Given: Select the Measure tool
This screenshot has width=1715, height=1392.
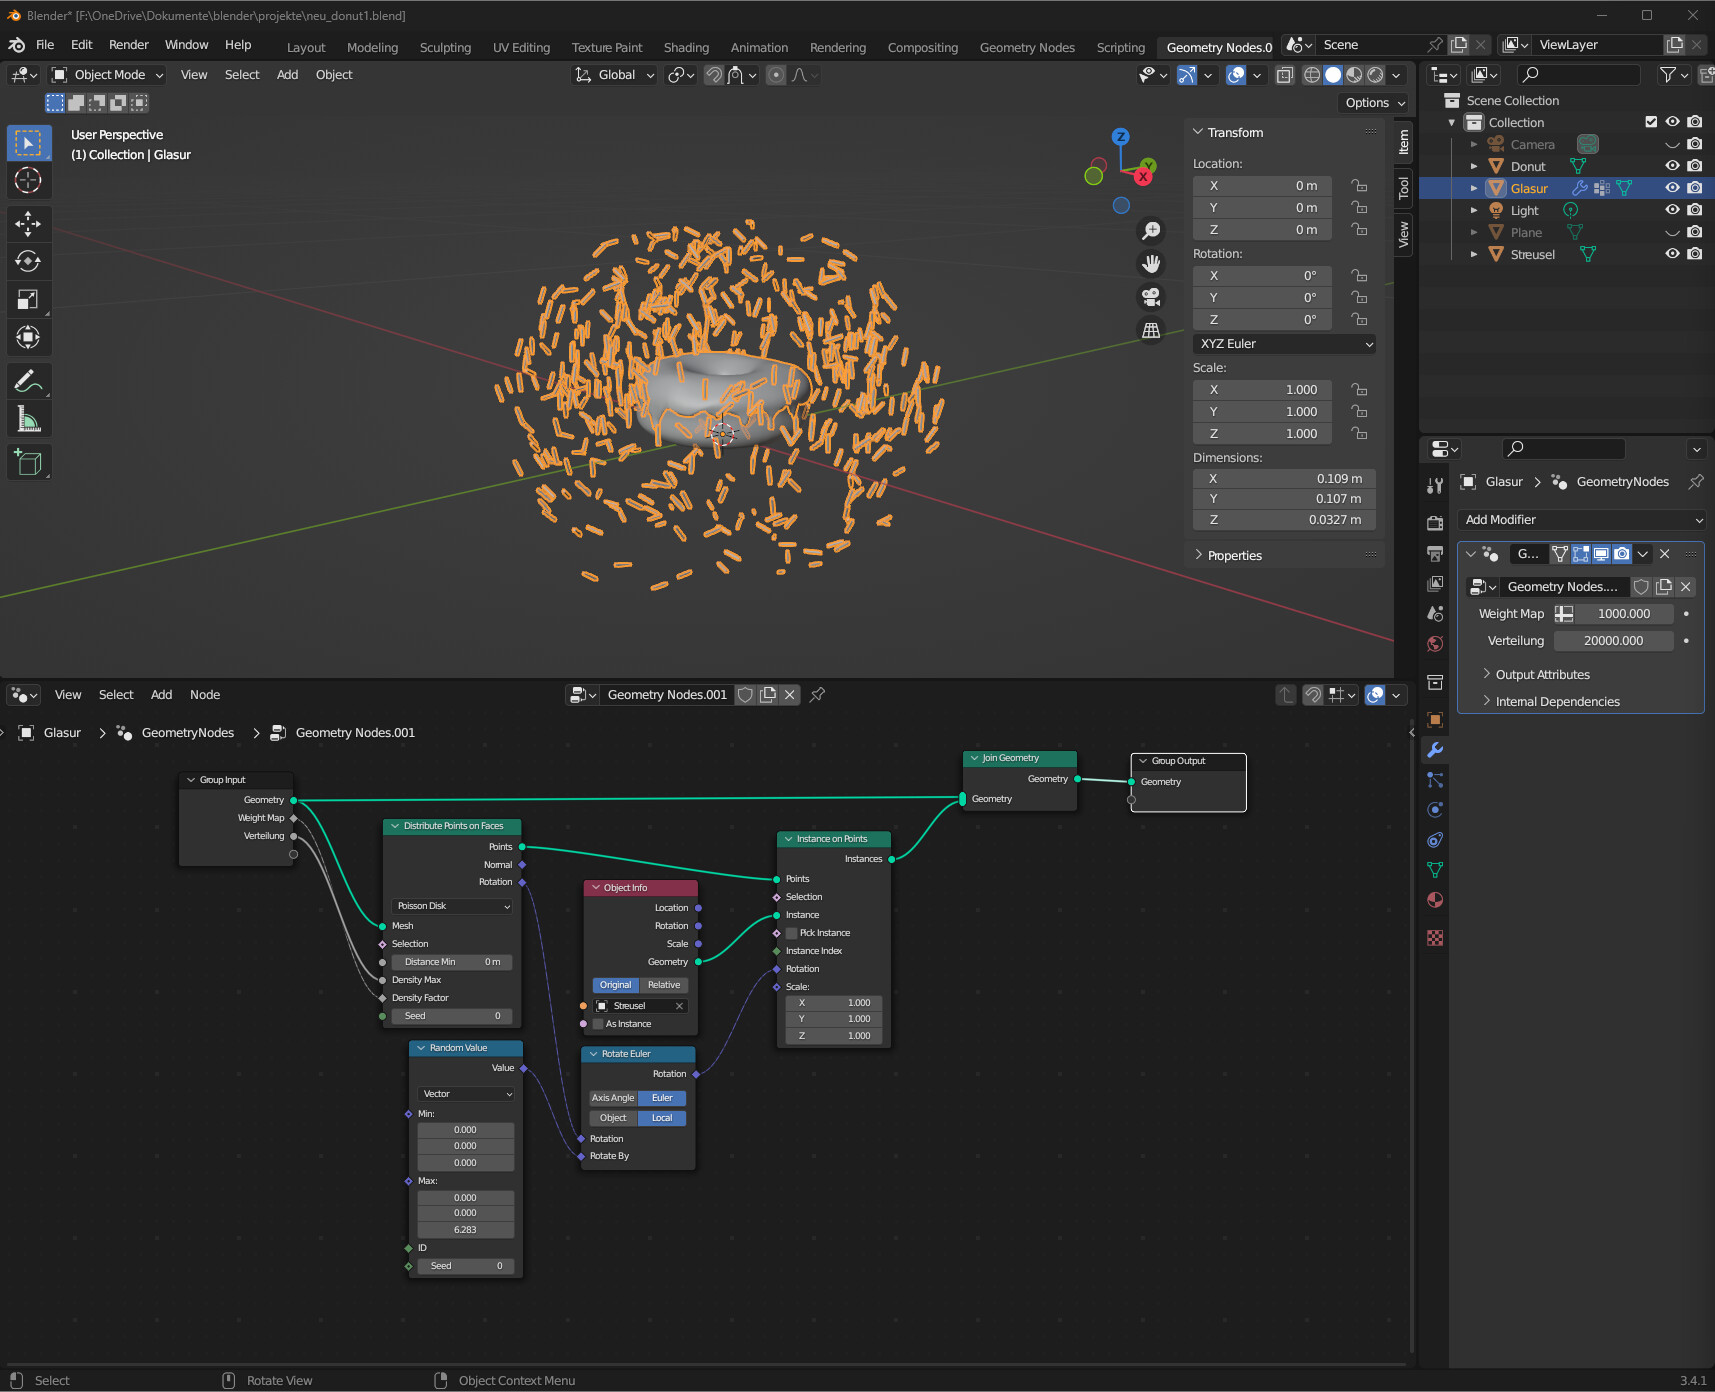Looking at the screenshot, I should point(29,418).
